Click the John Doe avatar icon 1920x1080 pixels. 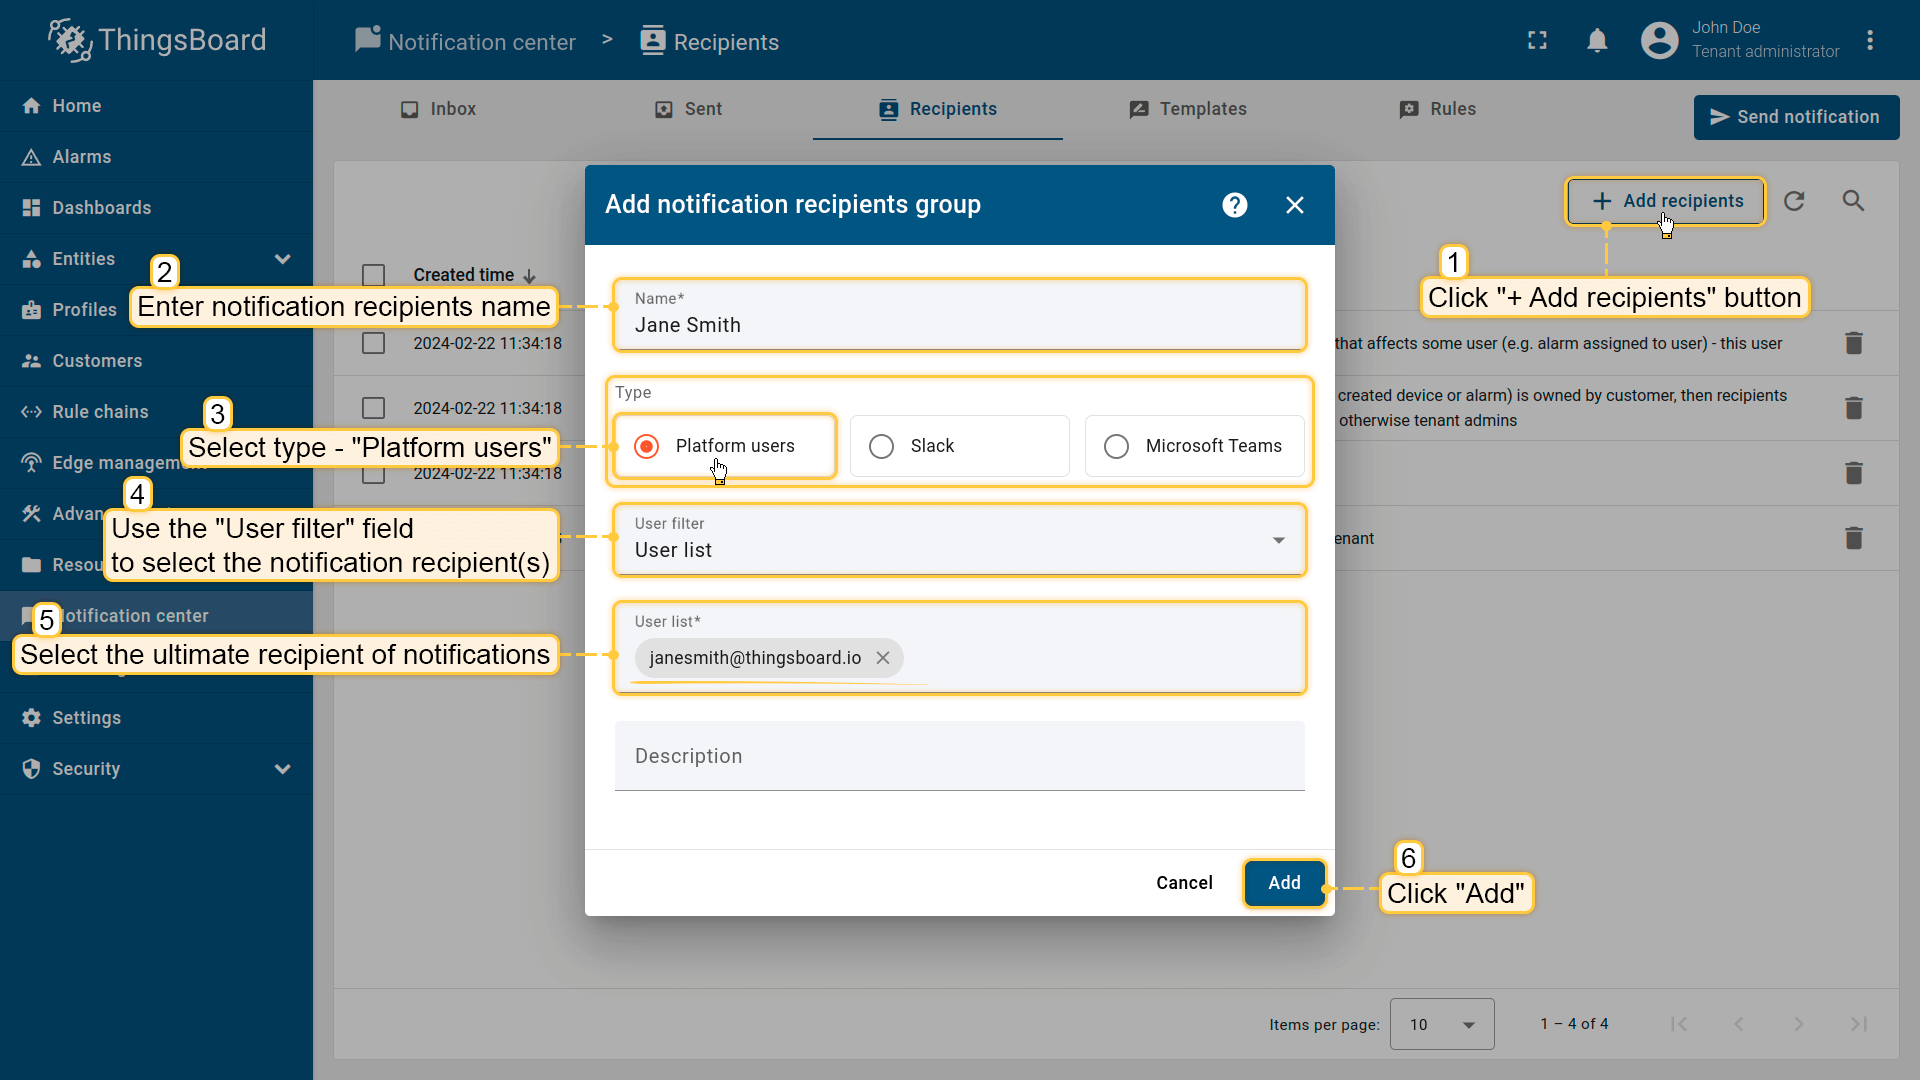click(x=1659, y=41)
